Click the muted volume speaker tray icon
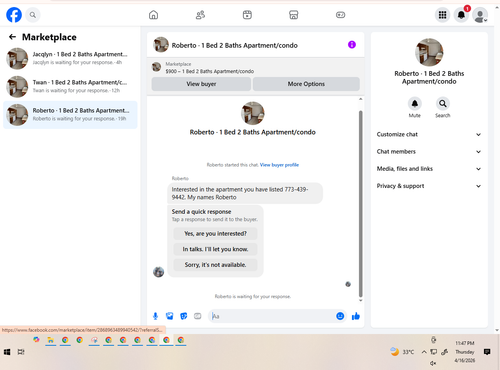 click(x=433, y=363)
